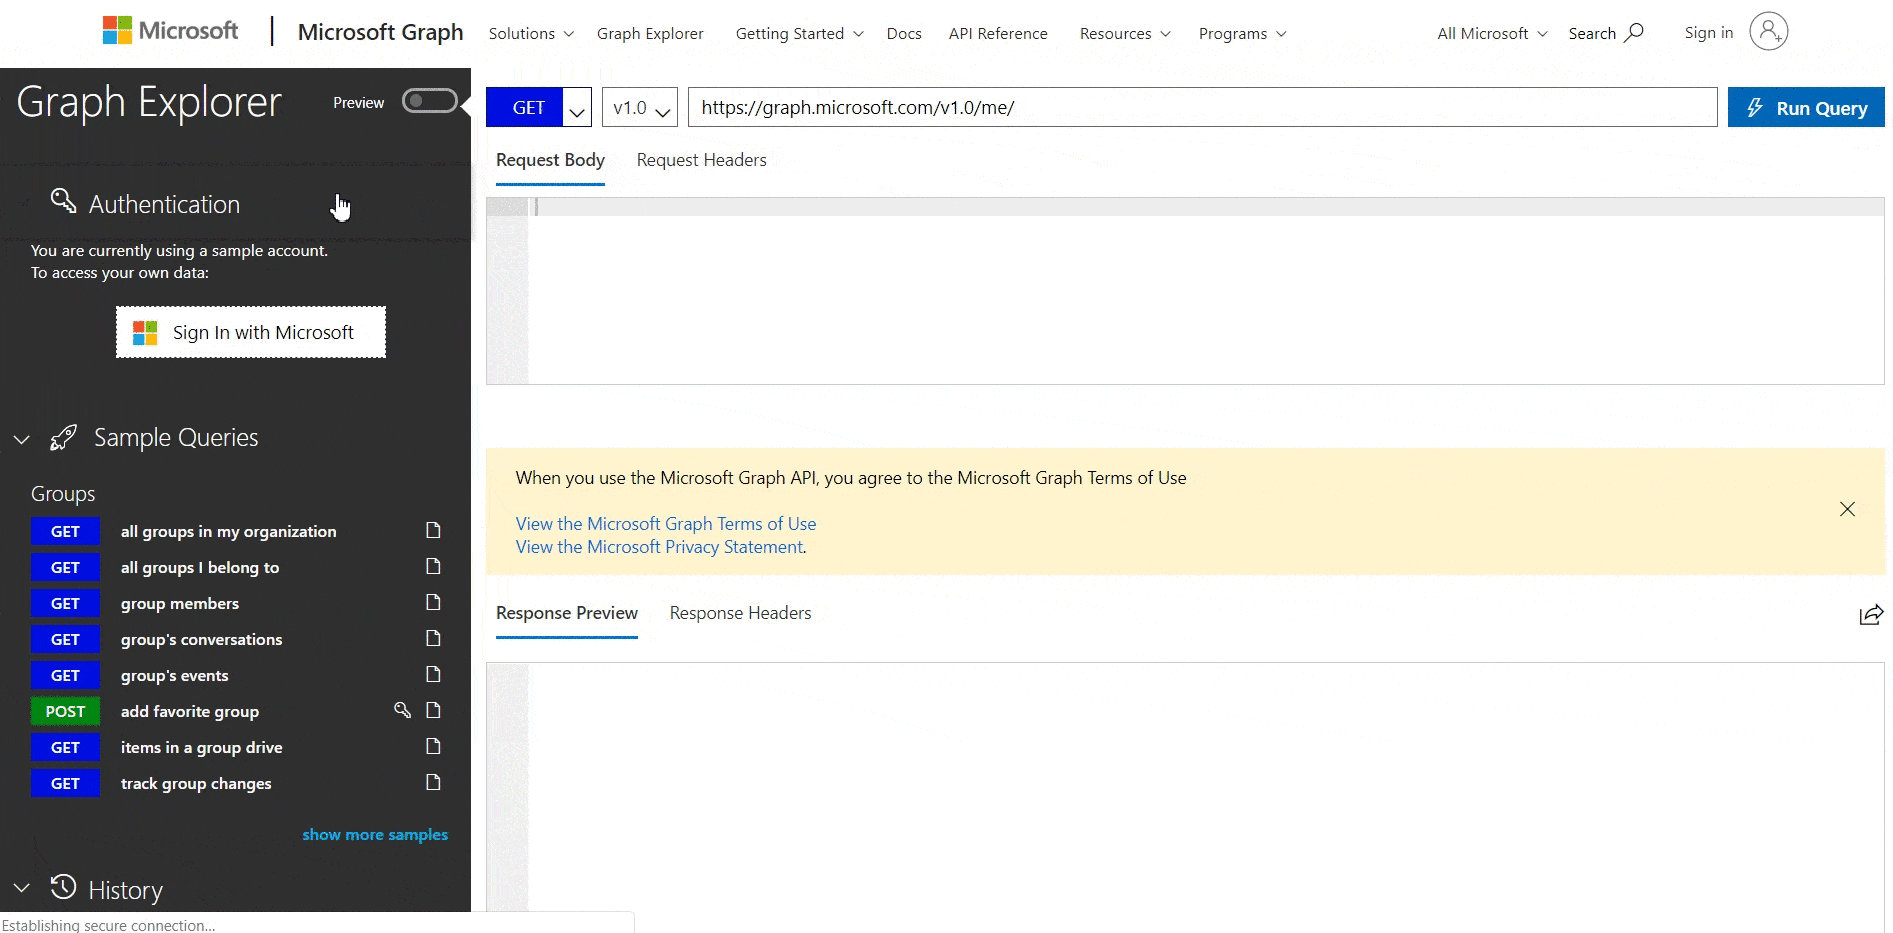View the Microsoft Graph Terms of Use
The height and width of the screenshot is (933, 1893).
pyautogui.click(x=666, y=524)
